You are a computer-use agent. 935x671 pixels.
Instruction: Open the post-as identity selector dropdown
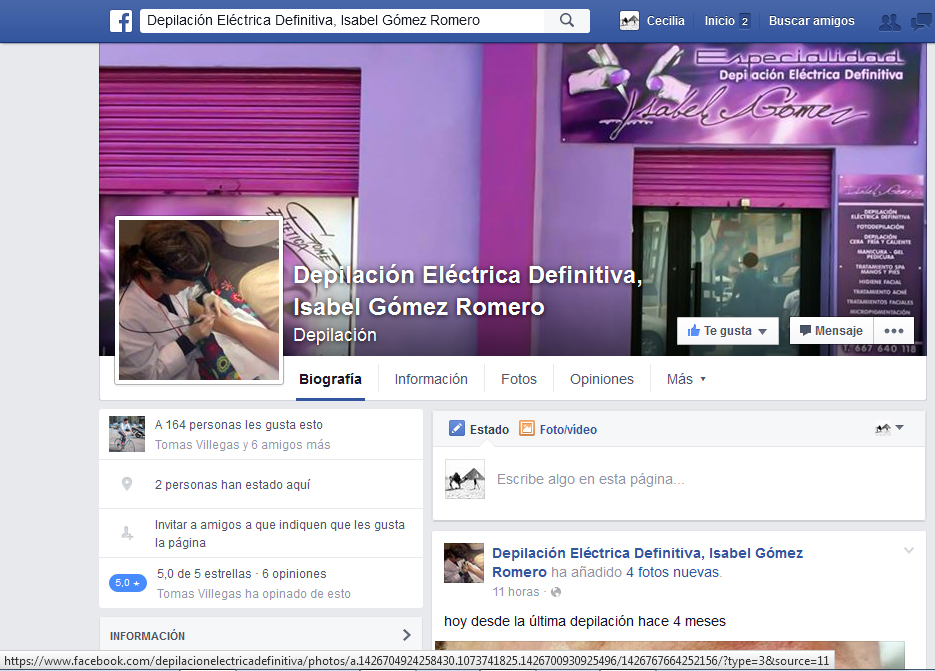pyautogui.click(x=889, y=429)
